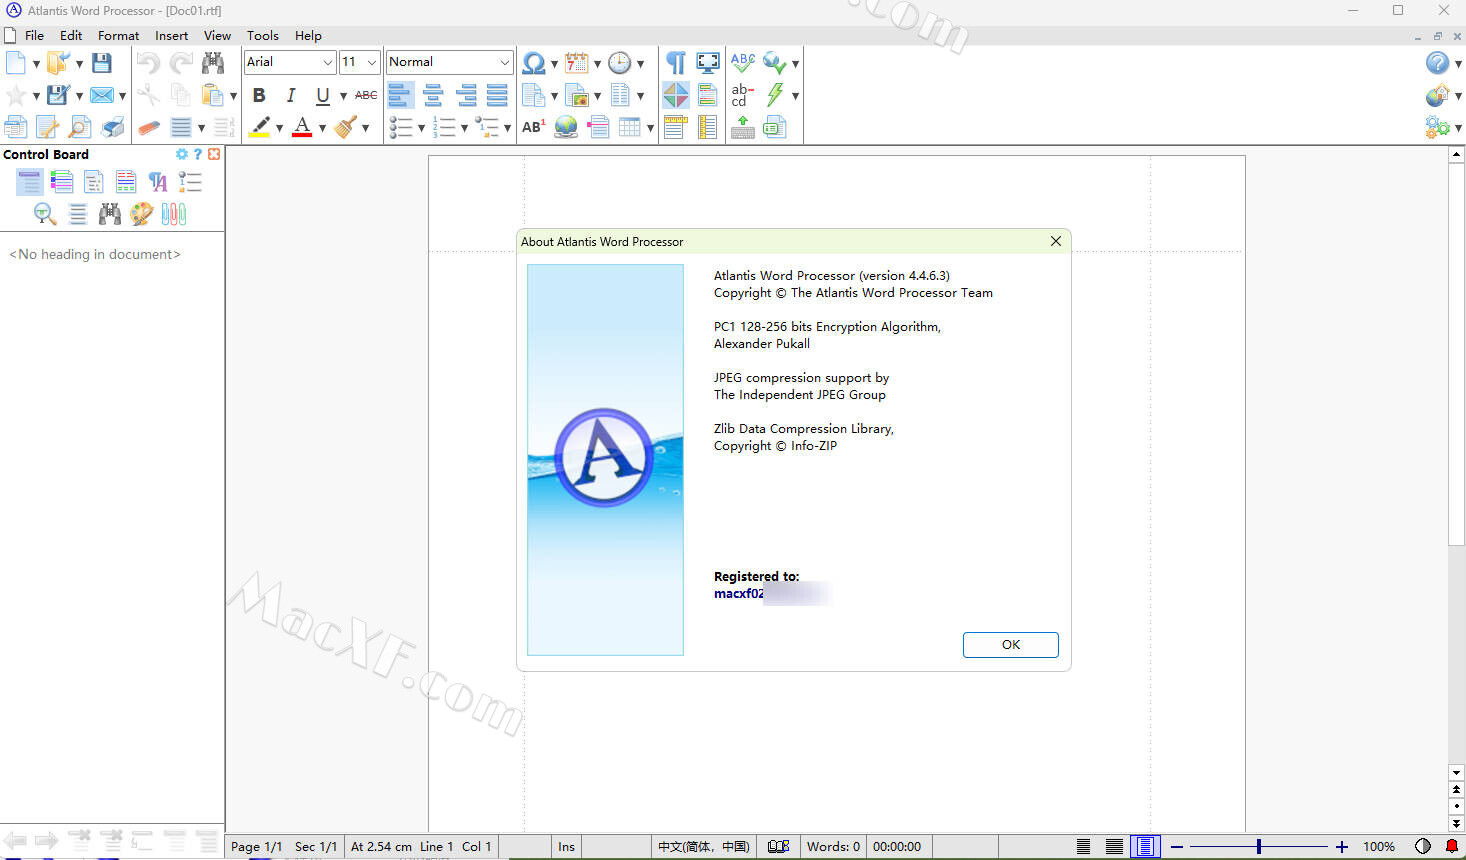Click the zoom in plus button
Screen dimensions: 1466x860
pyautogui.click(x=1342, y=847)
